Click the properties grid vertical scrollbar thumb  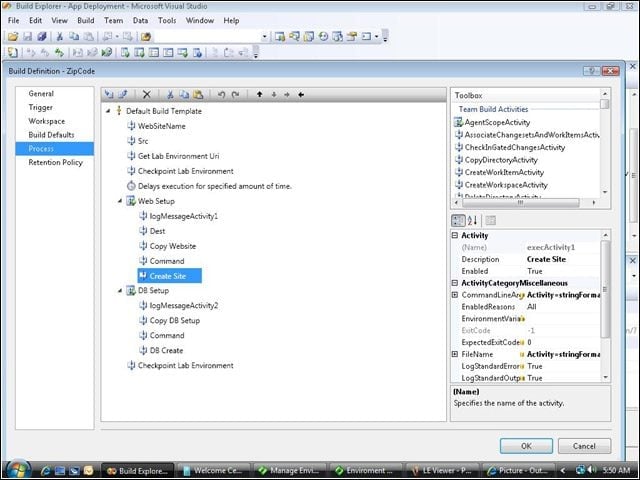pyautogui.click(x=605, y=289)
